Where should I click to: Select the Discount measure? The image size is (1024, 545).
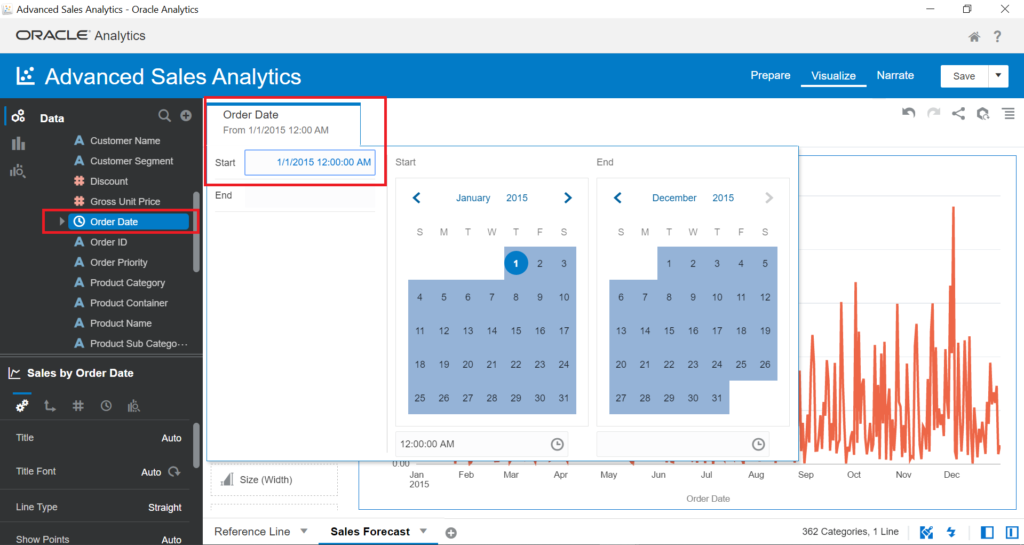[x=108, y=181]
